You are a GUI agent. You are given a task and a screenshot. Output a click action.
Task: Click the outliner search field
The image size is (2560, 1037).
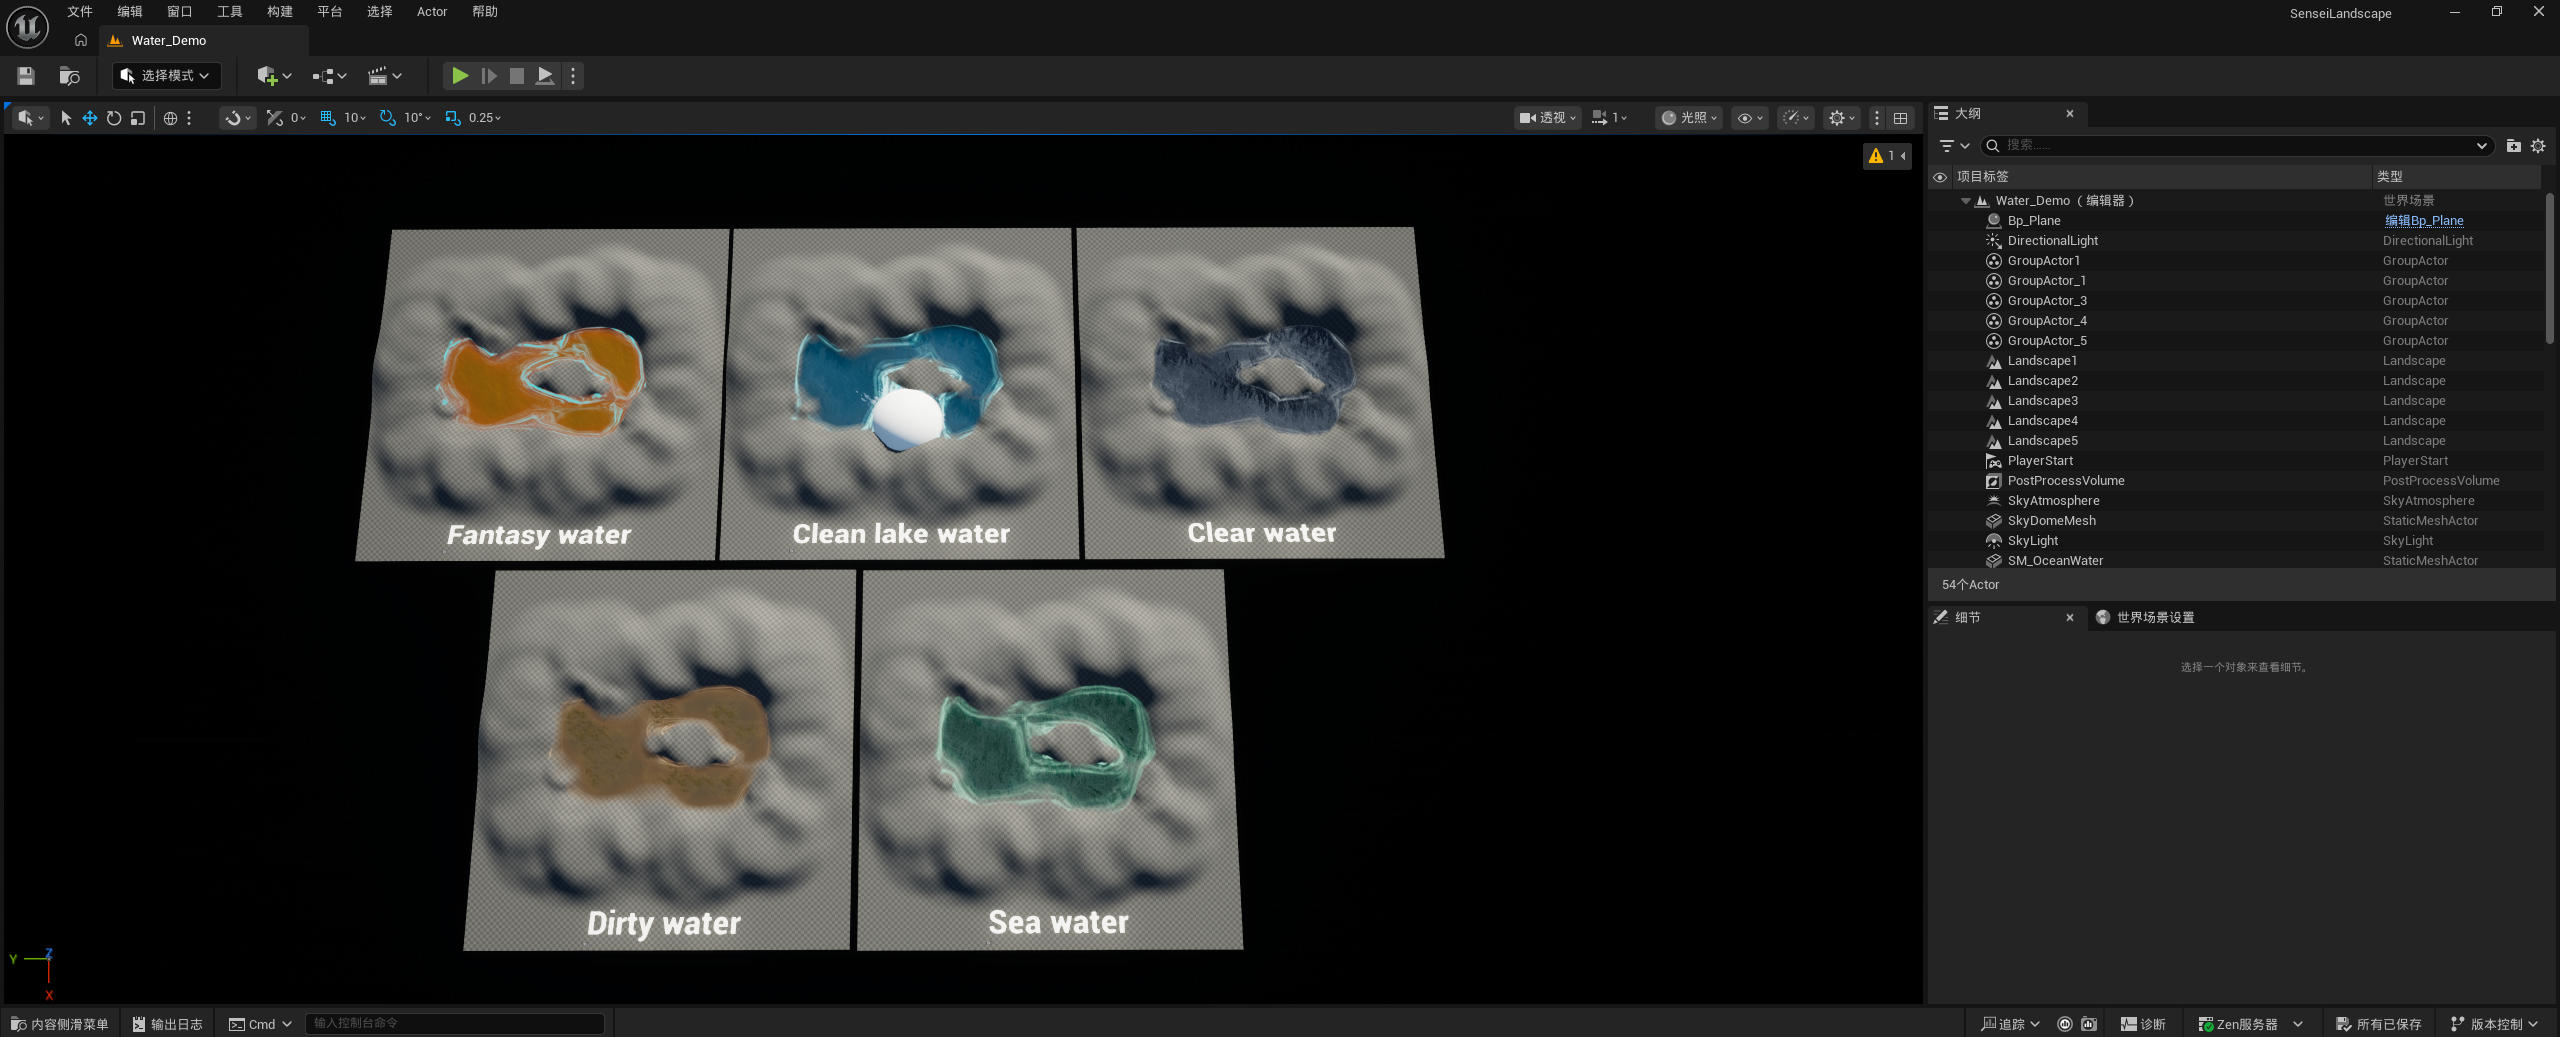[2235, 146]
